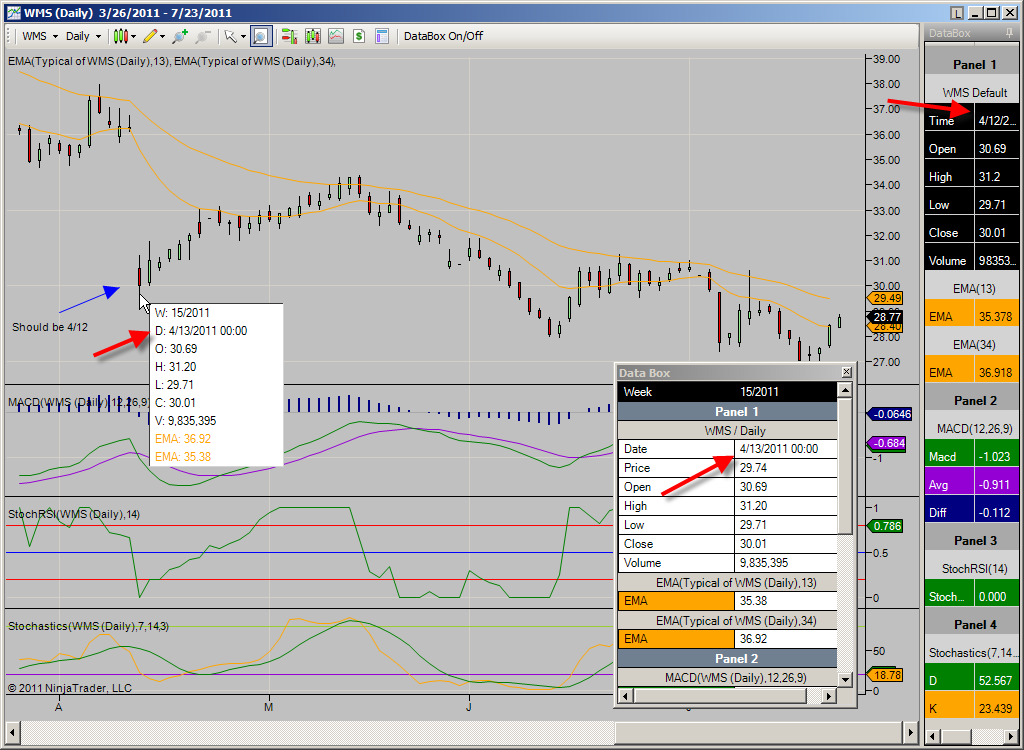Click the M month label on time axis
This screenshot has height=750, width=1024.
coord(268,707)
